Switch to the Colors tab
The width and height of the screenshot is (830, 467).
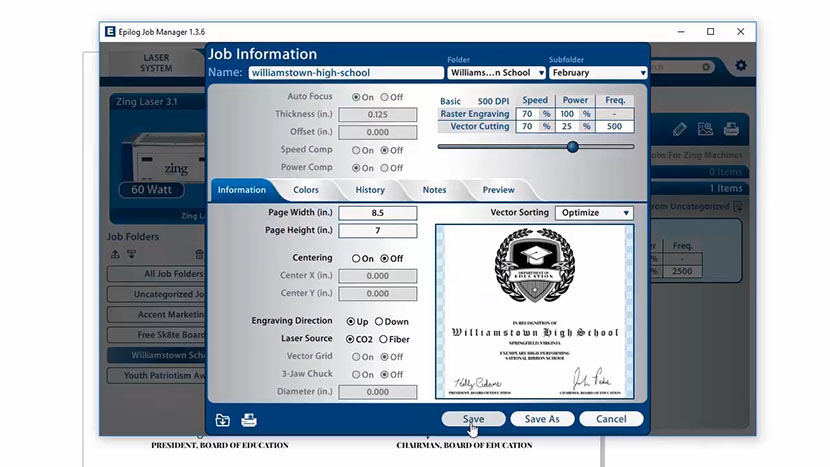pyautogui.click(x=306, y=190)
